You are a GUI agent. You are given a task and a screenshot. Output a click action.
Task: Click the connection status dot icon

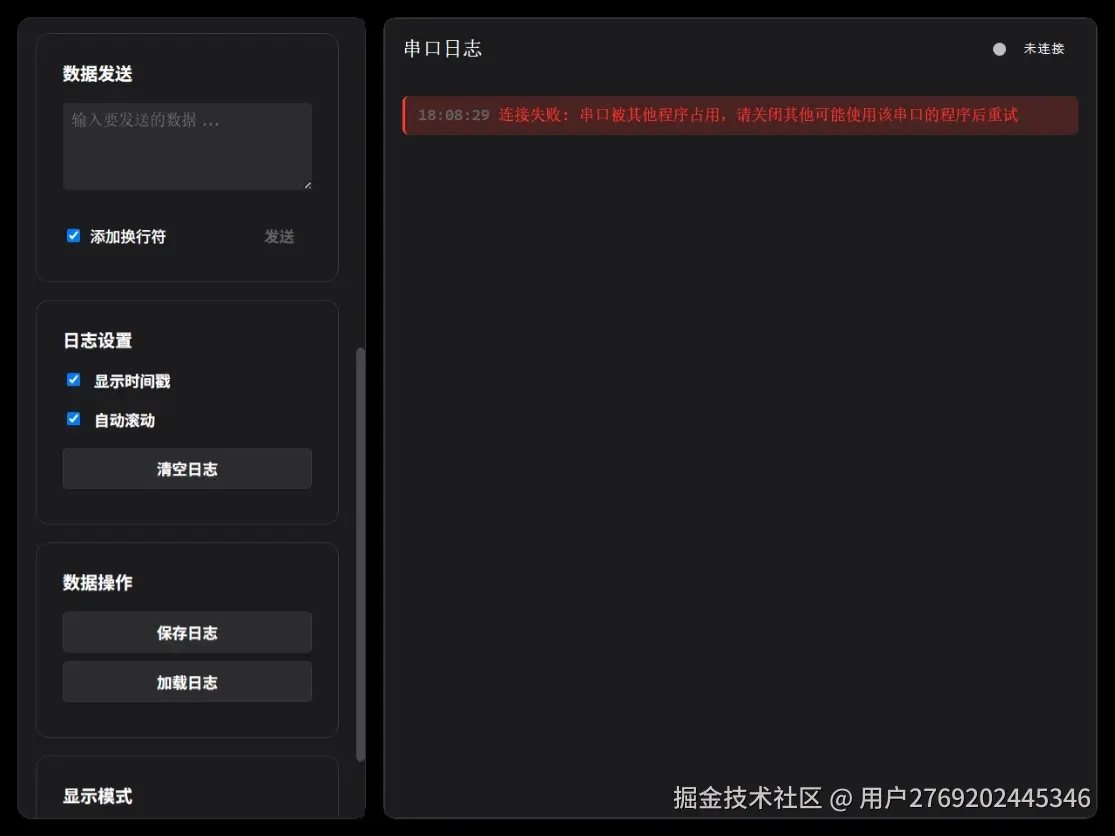998,48
